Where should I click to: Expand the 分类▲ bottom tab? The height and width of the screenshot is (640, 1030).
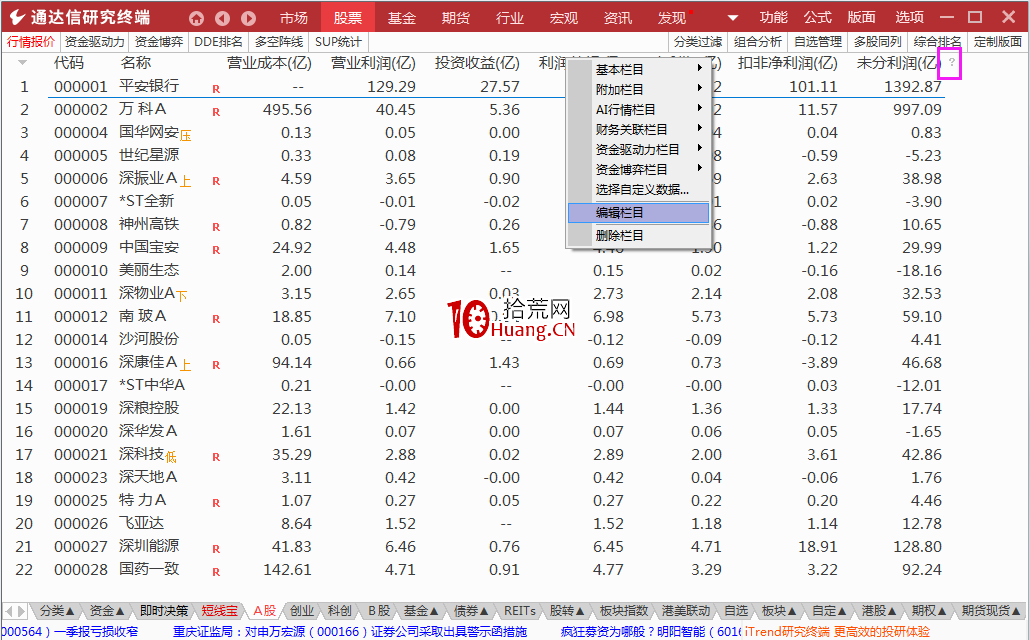(x=56, y=611)
